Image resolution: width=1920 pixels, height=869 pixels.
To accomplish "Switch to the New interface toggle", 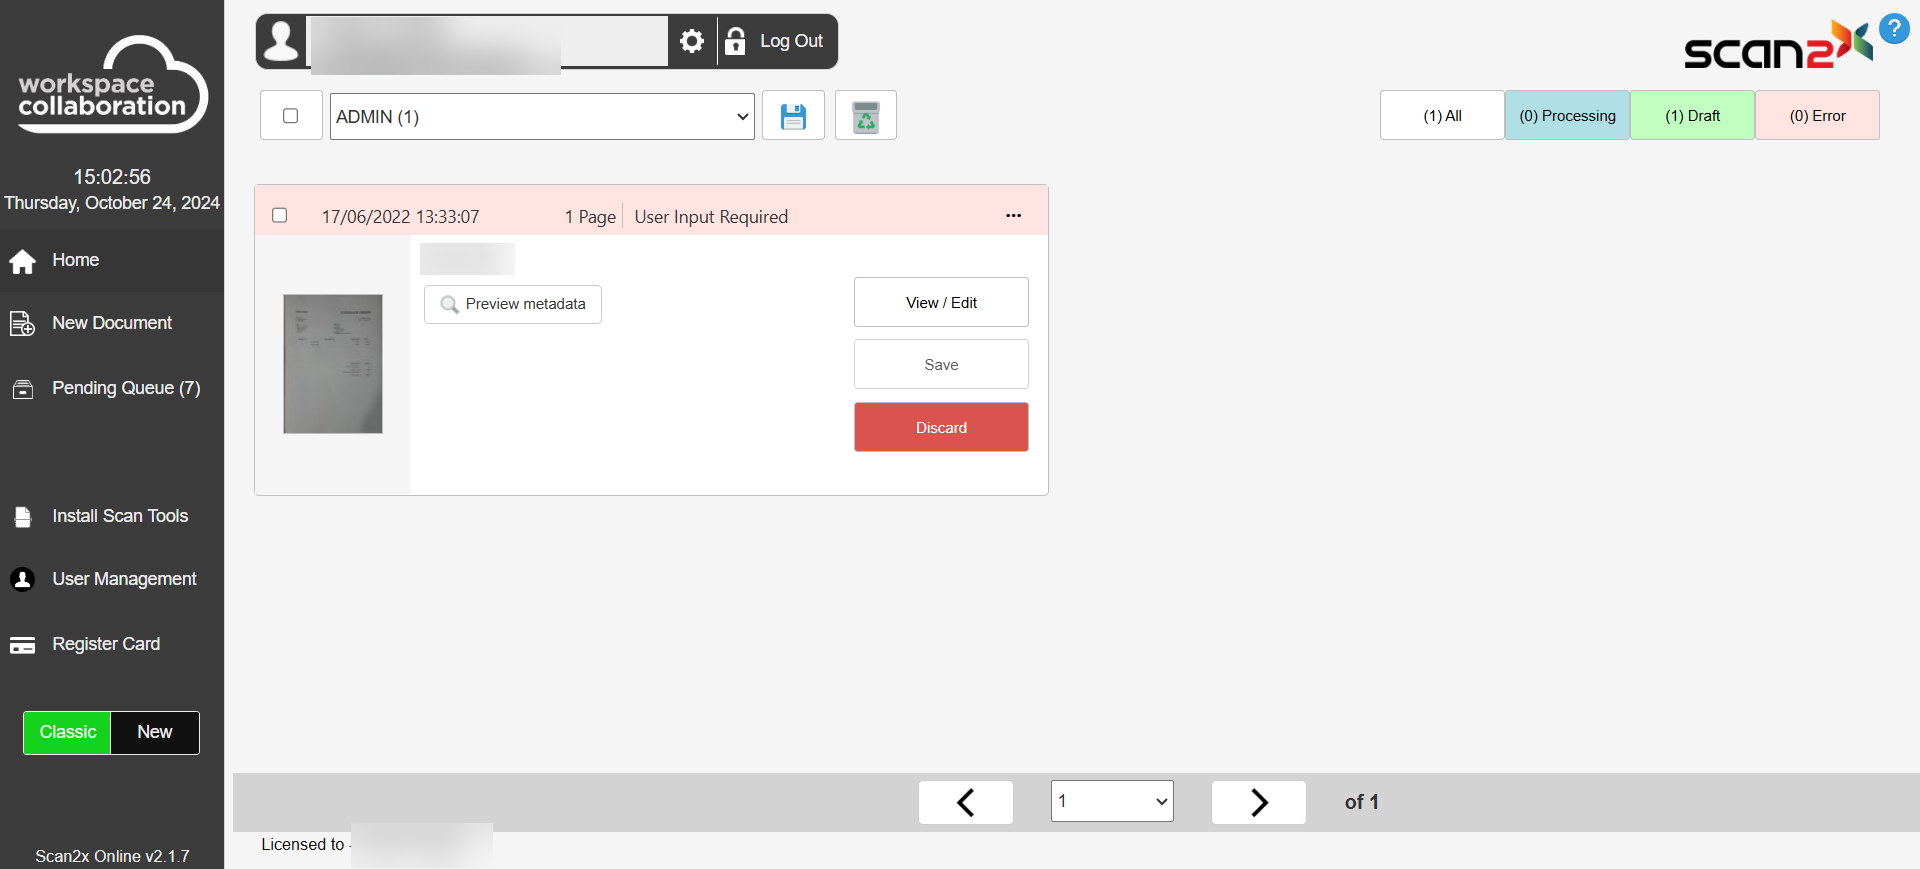I will point(155,732).
